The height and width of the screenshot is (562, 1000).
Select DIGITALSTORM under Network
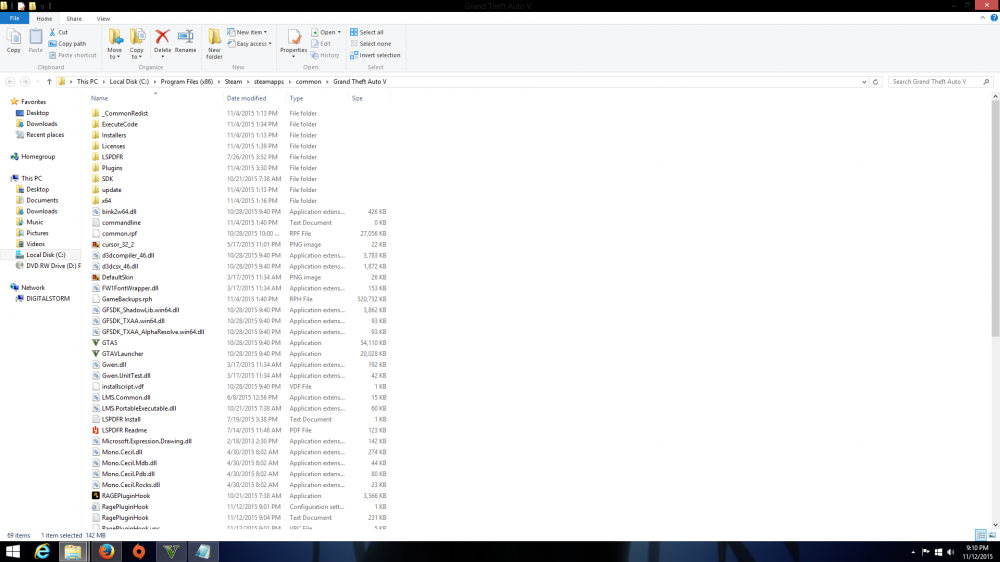[x=48, y=299]
